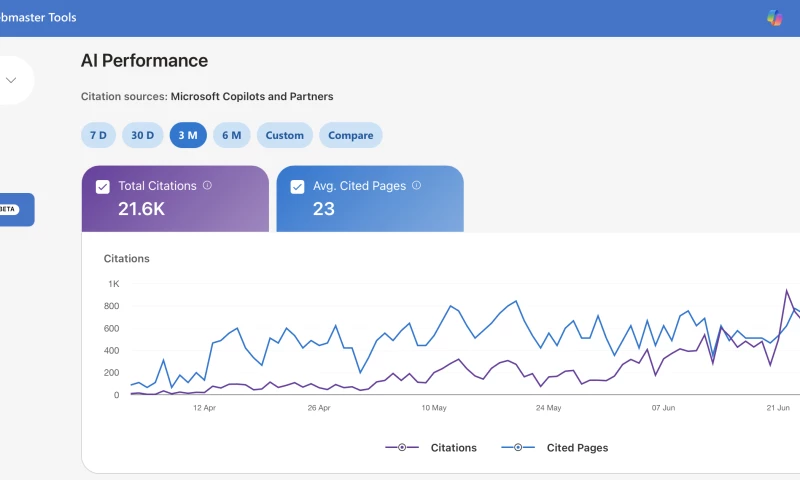Click the 12 Apr axis label
The image size is (800, 480).
[x=204, y=408]
